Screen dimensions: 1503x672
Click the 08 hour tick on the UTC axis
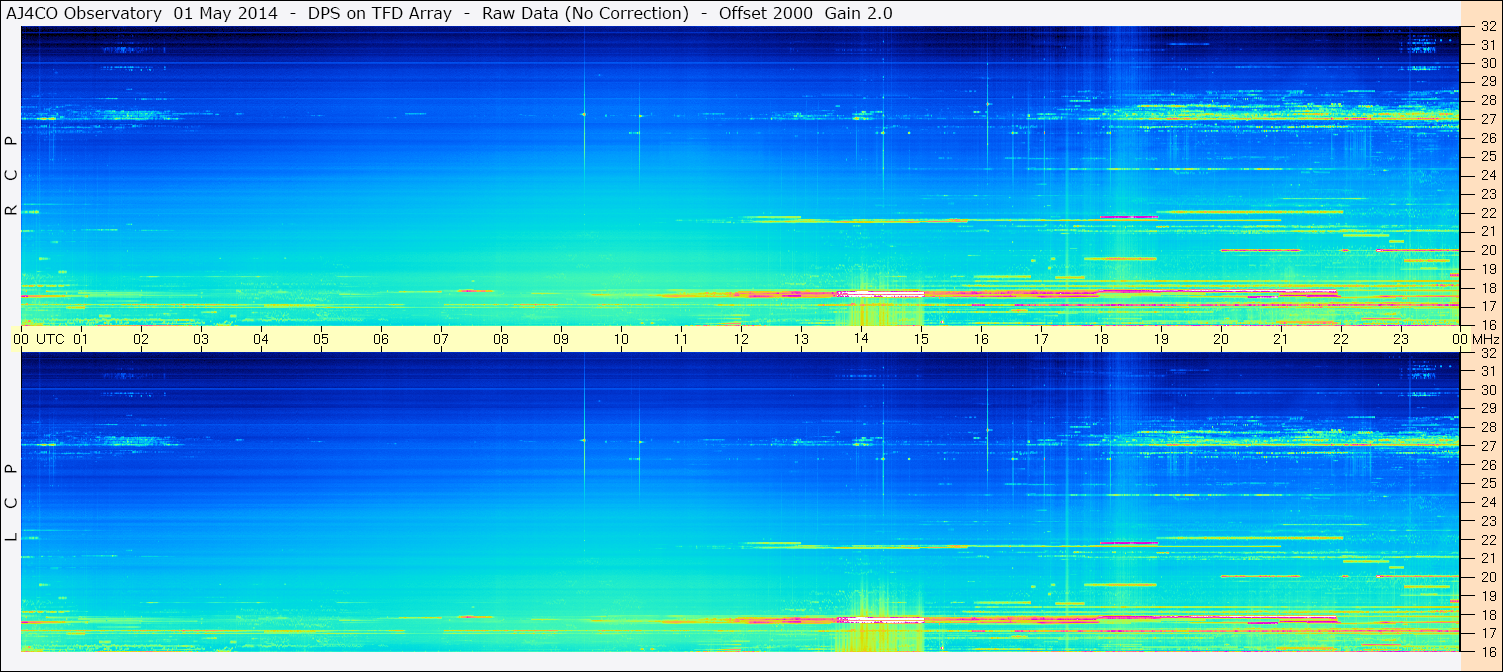(x=501, y=339)
